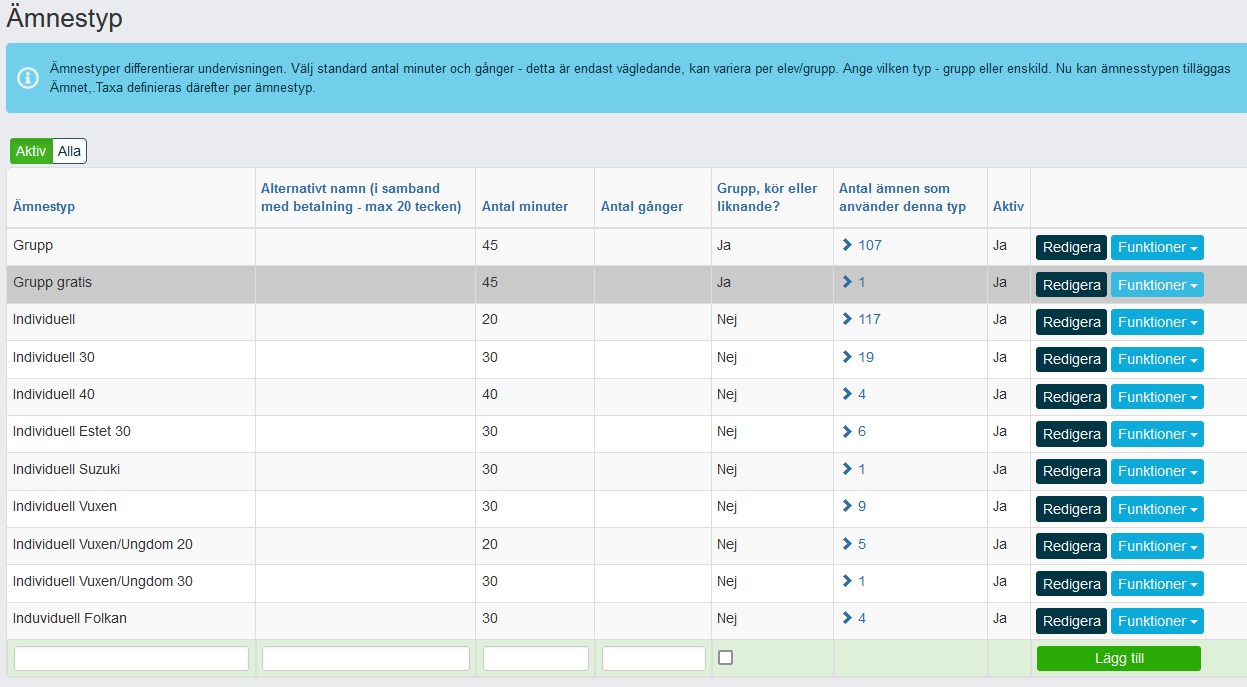Click Redigera for Individuell 30
This screenshot has width=1247, height=687.
1071,359
